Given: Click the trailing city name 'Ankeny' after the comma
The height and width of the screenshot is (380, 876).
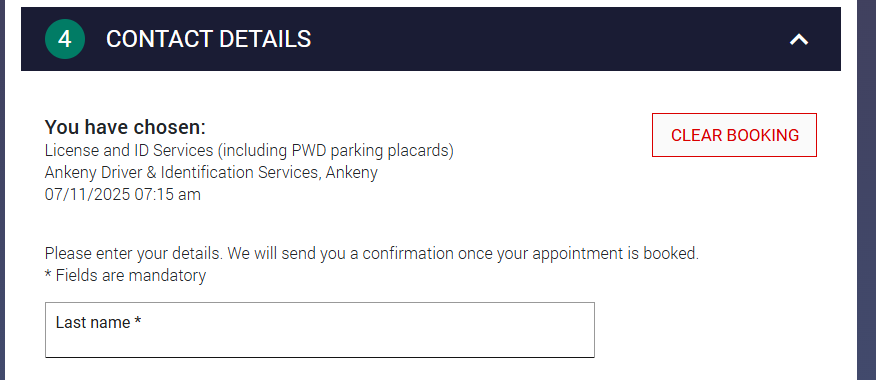Looking at the screenshot, I should 351,173.
